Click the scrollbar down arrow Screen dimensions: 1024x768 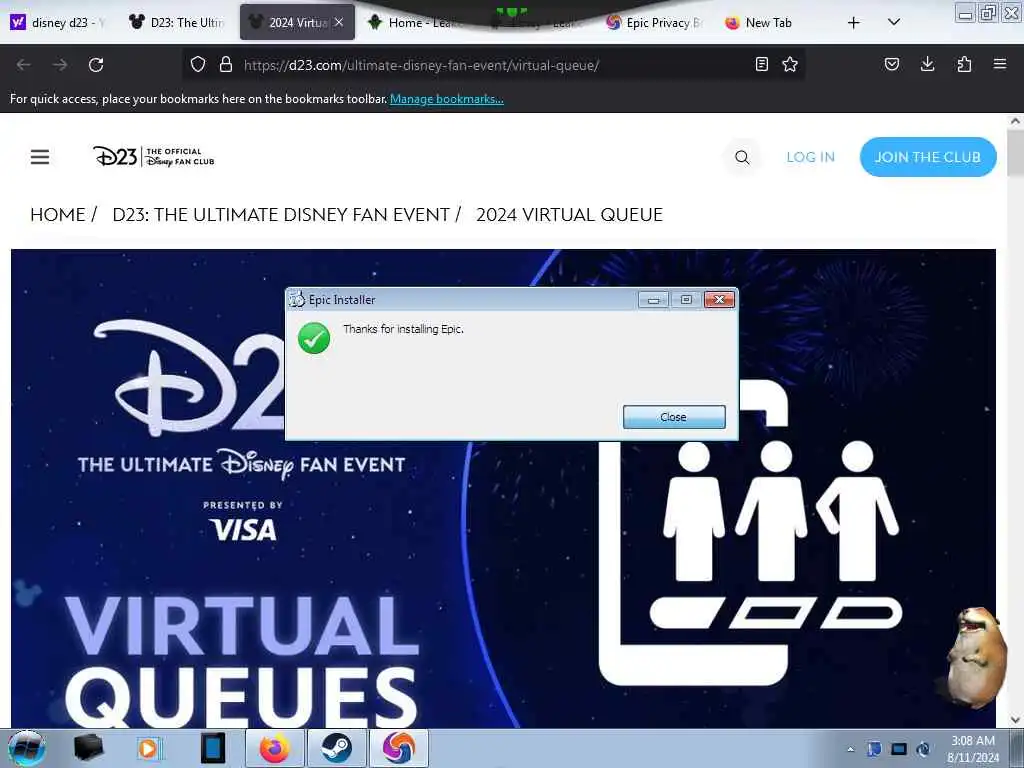[x=1016, y=720]
